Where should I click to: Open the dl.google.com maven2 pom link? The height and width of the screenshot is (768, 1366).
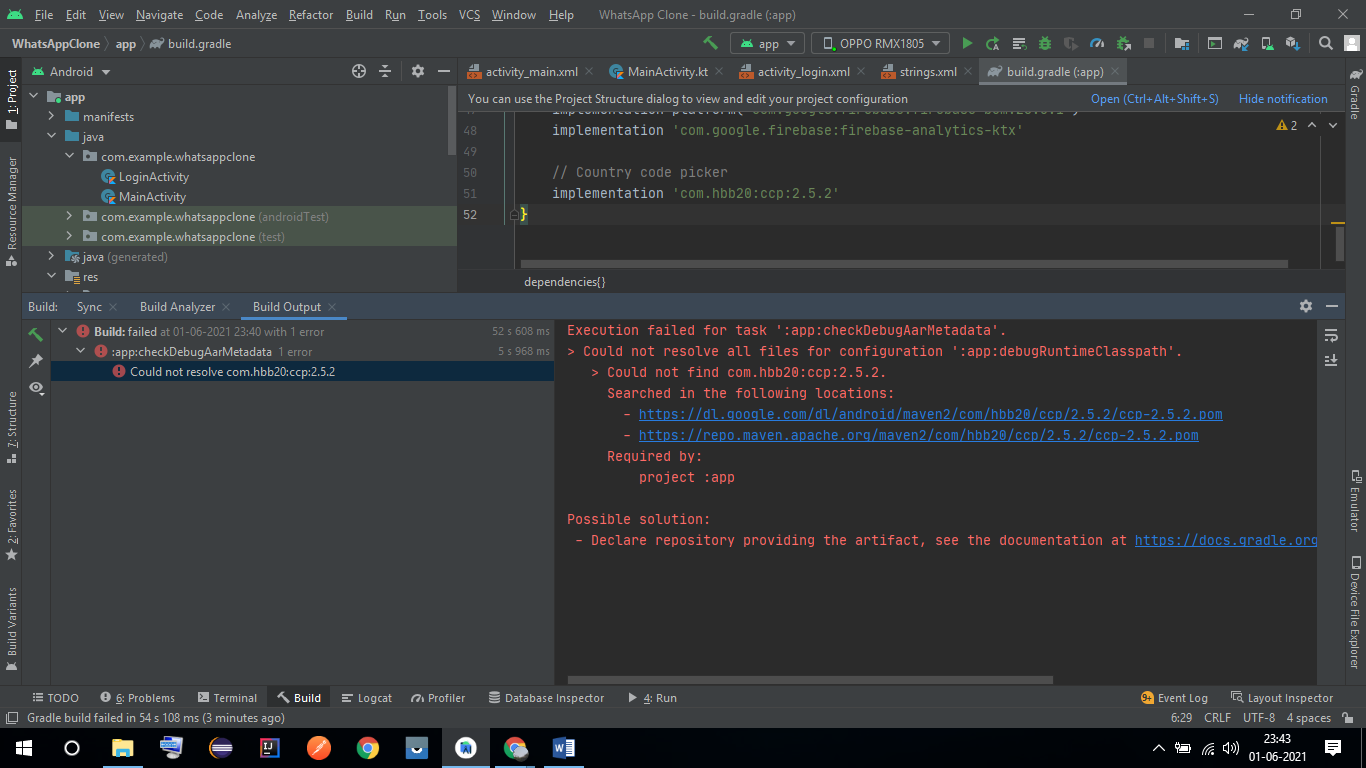[930, 414]
